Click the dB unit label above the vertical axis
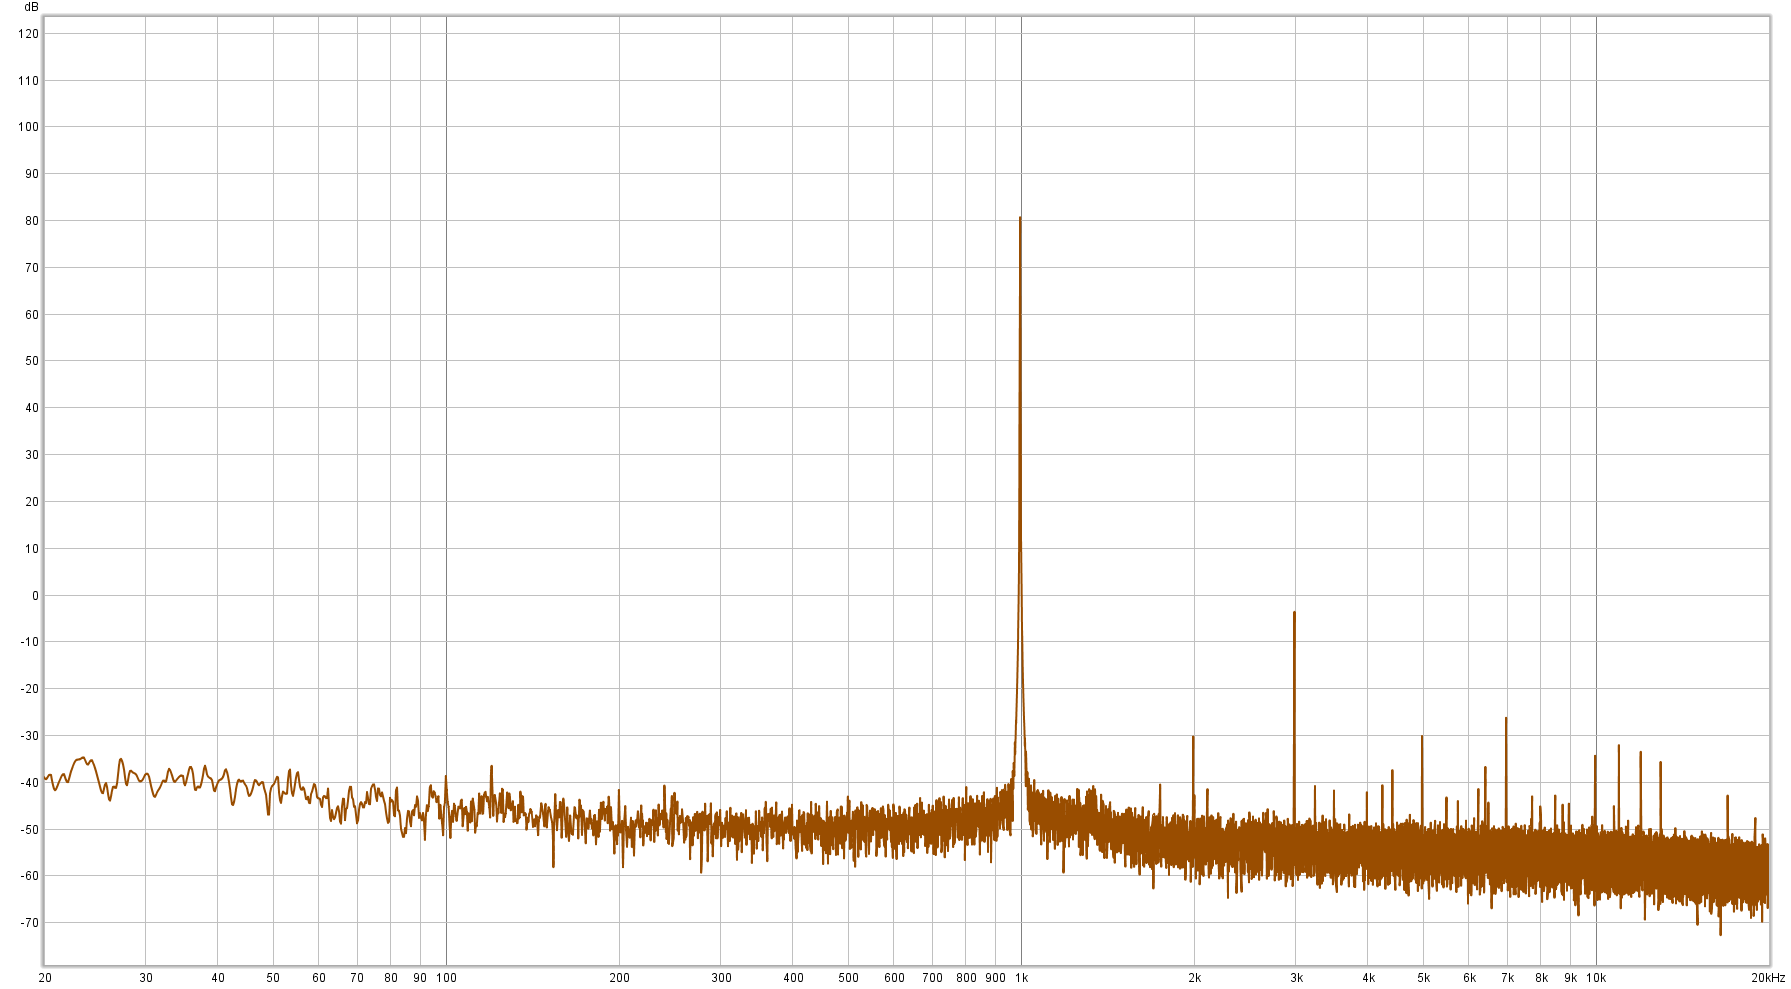Viewport: 1791px width, 989px height. coord(32,7)
